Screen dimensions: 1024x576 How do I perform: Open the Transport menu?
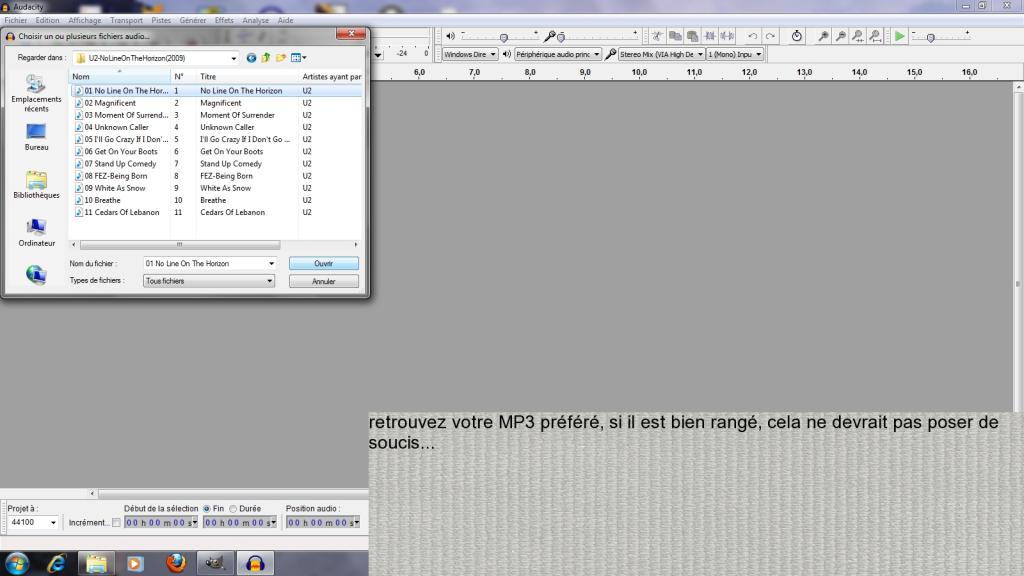126,20
